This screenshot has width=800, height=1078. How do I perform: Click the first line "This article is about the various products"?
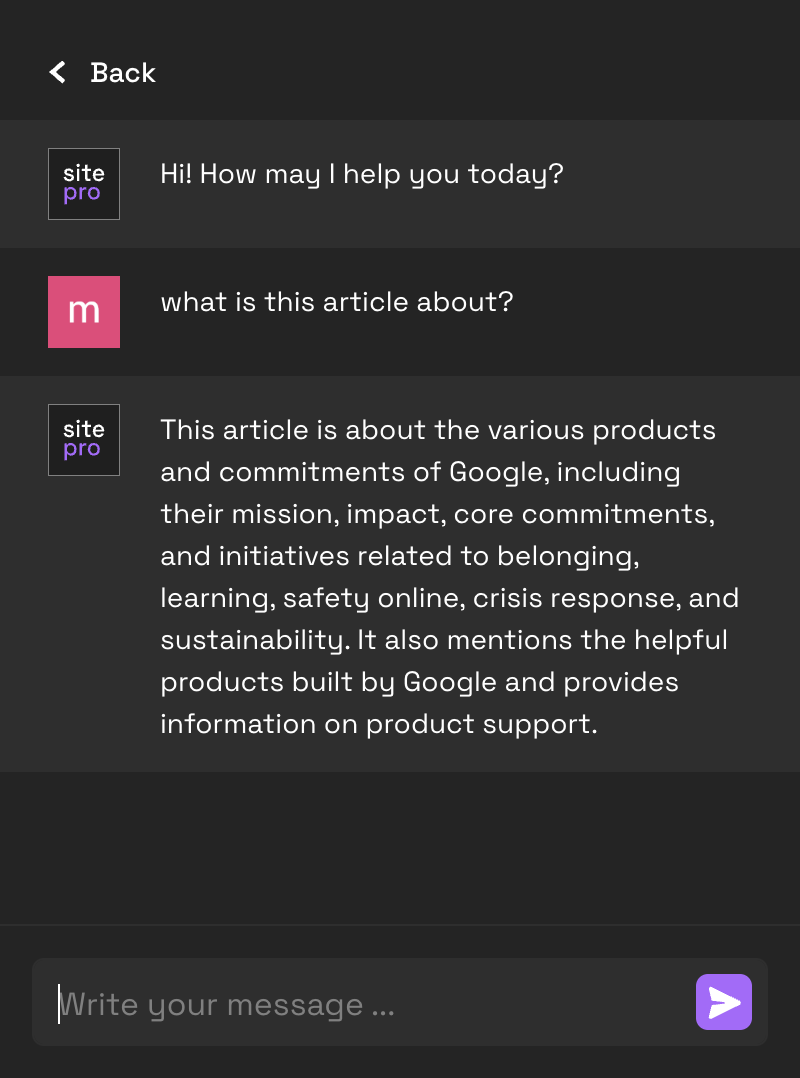pos(438,430)
